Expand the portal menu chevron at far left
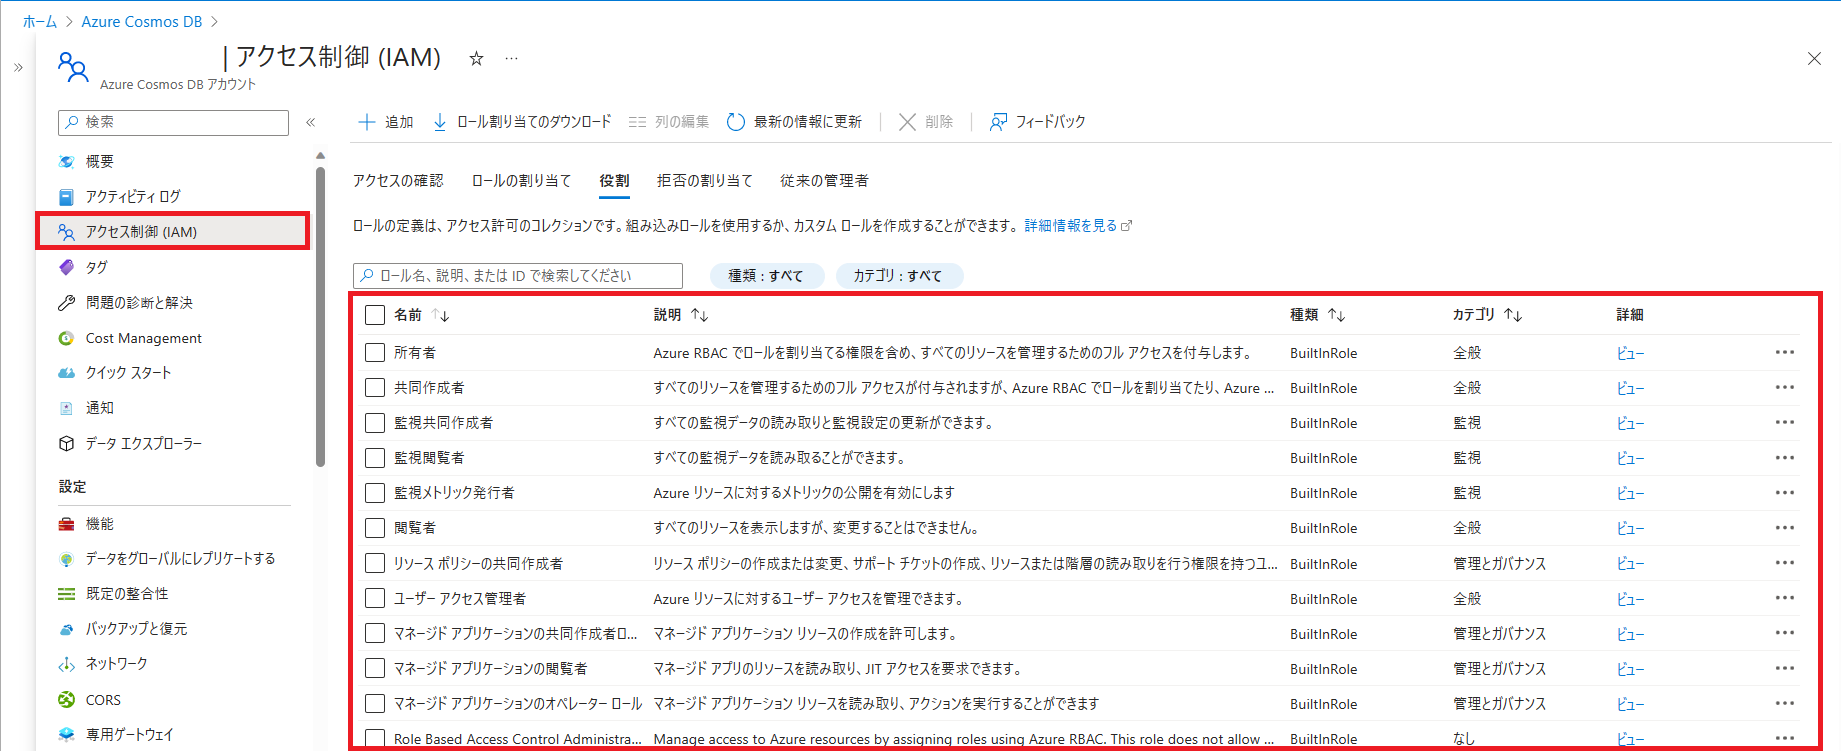1841x751 pixels. [18, 68]
